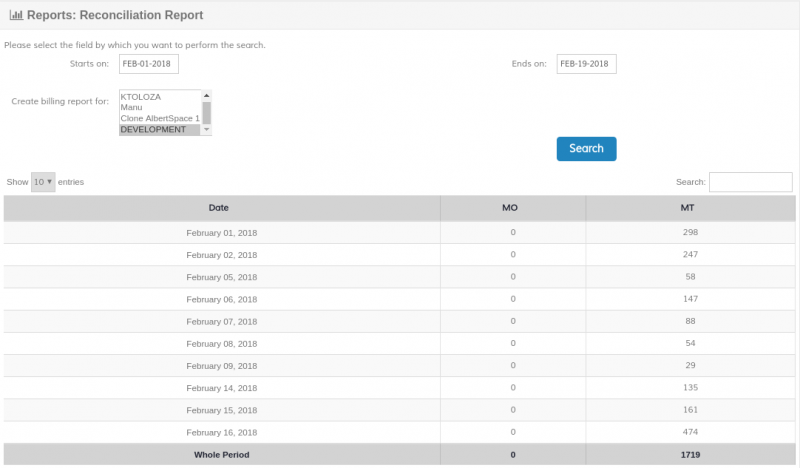The width and height of the screenshot is (800, 468).
Task: Sort table by Date column header
Action: [219, 208]
